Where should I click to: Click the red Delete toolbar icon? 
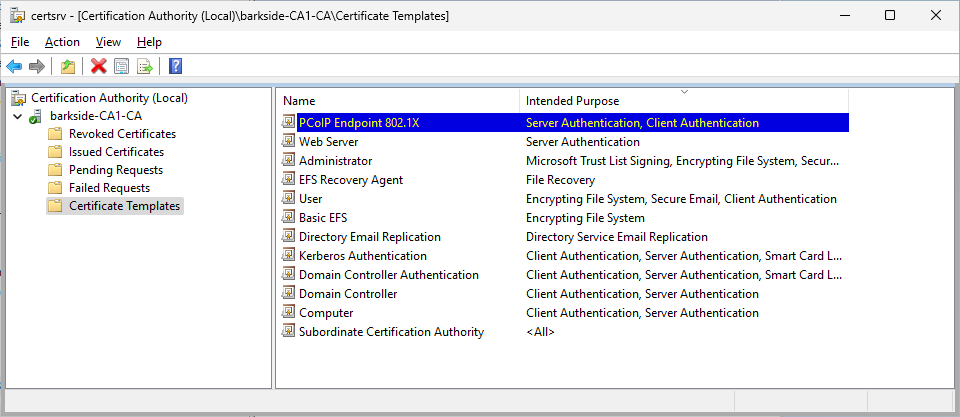[x=98, y=67]
